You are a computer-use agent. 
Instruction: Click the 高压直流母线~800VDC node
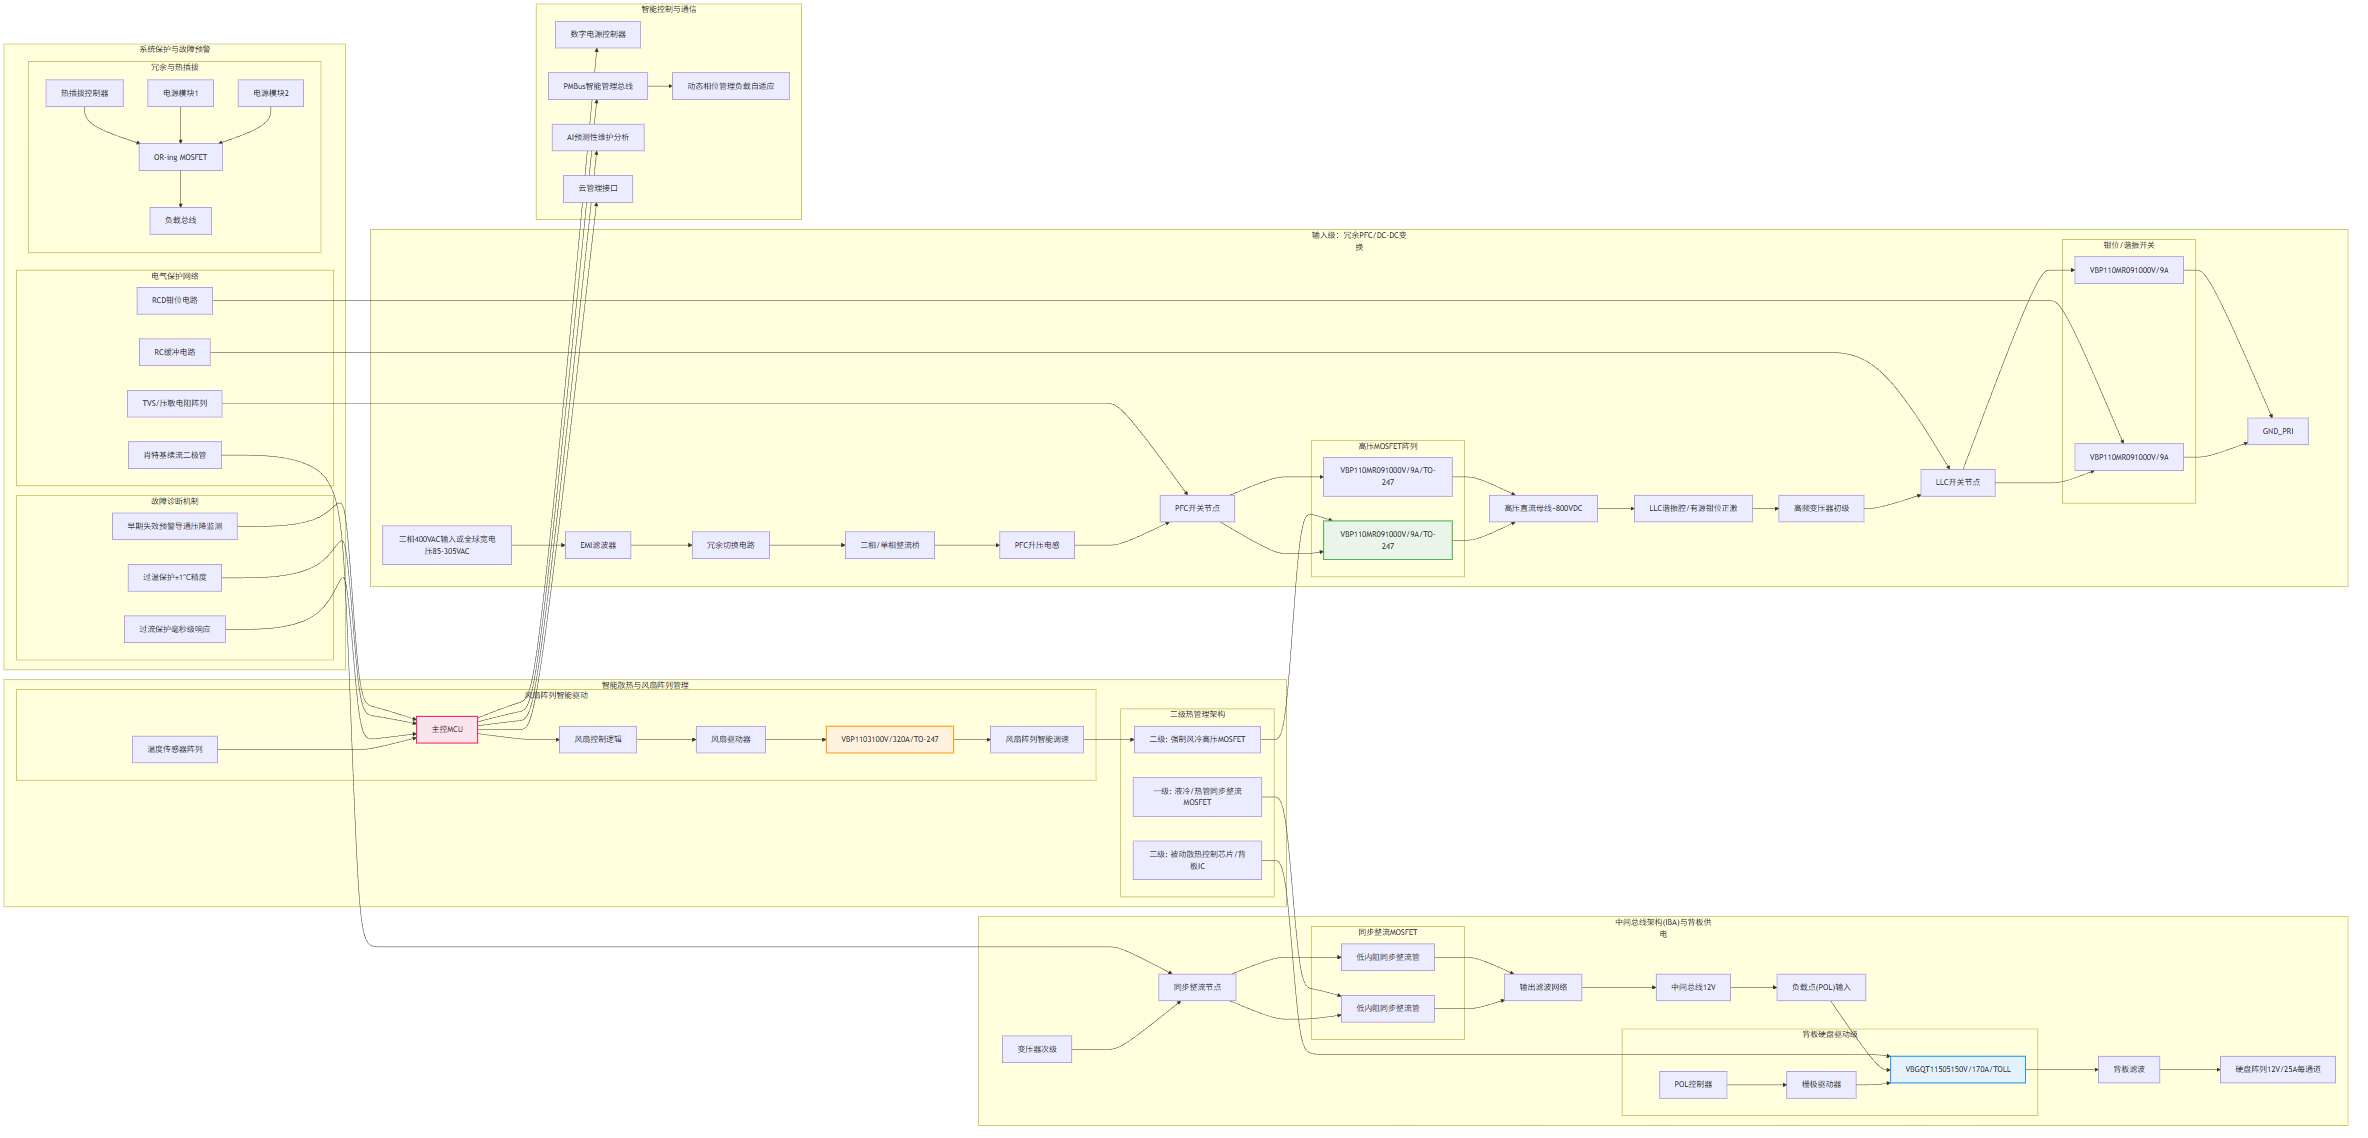click(x=1543, y=508)
